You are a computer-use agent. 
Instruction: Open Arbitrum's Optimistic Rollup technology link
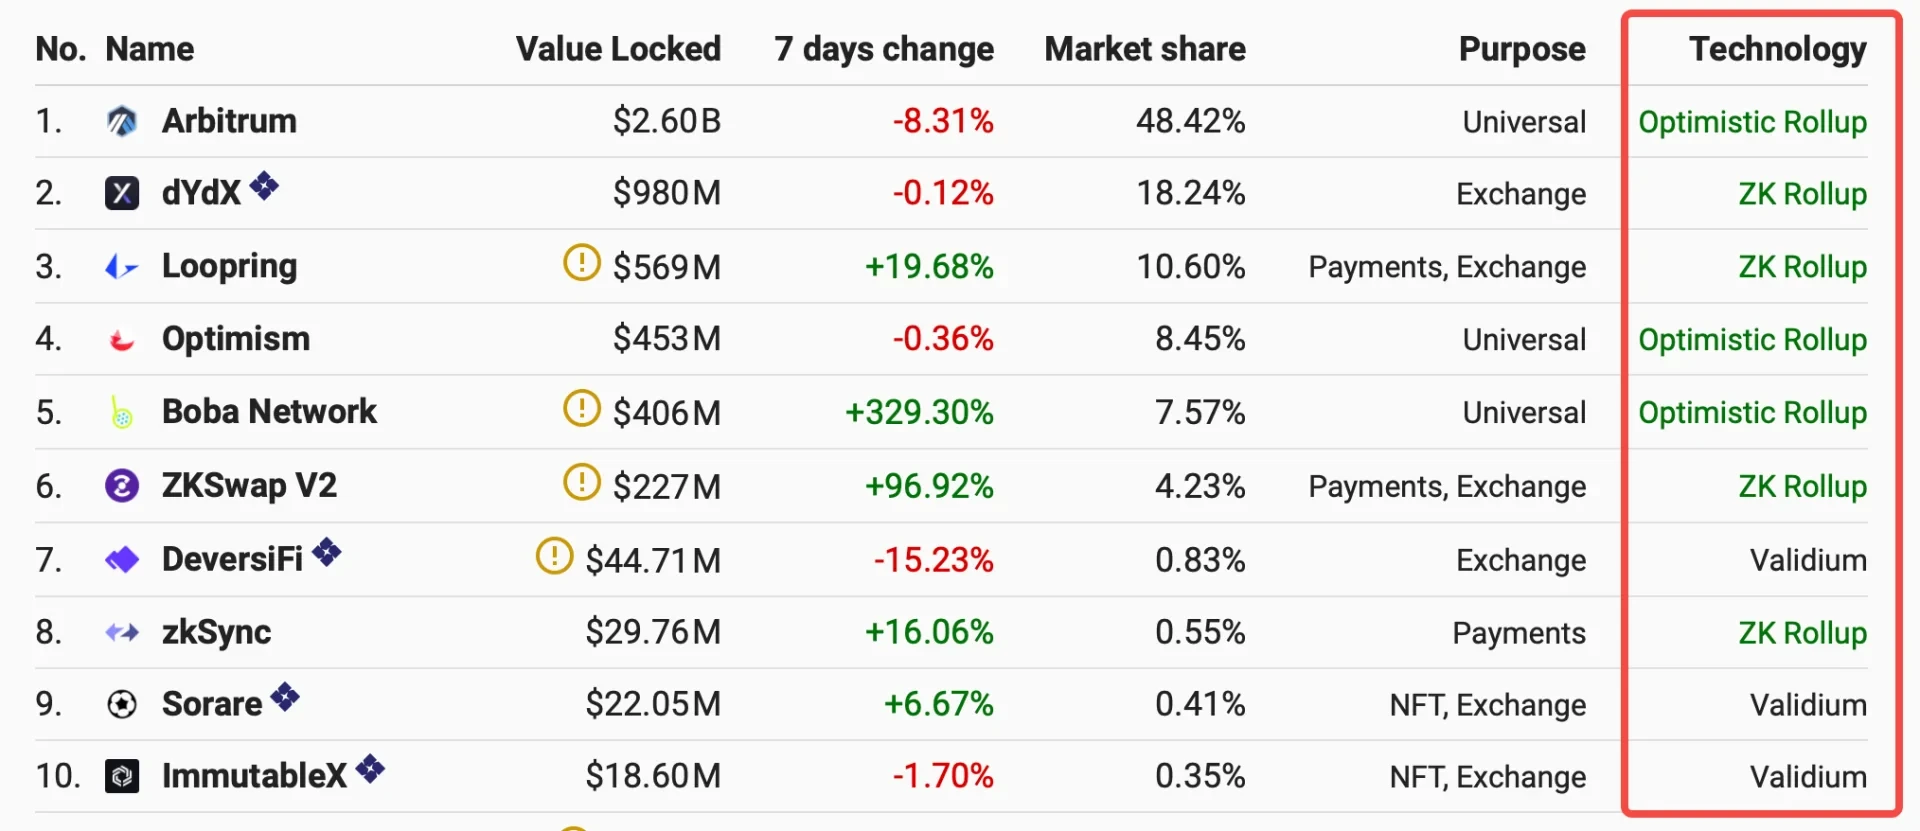[1752, 122]
